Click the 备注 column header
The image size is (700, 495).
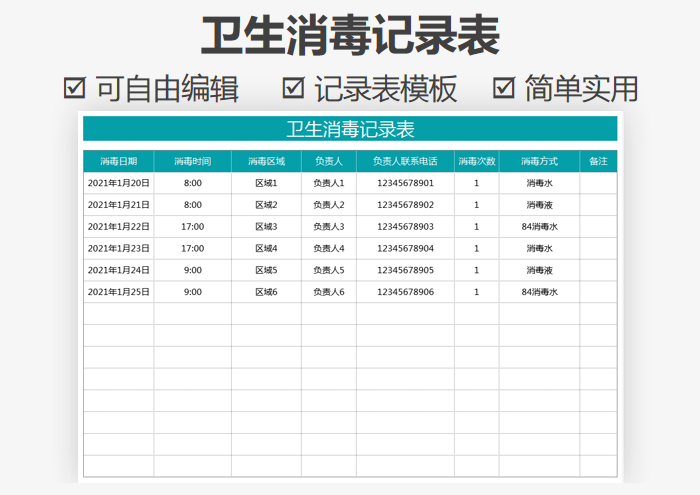click(x=598, y=161)
